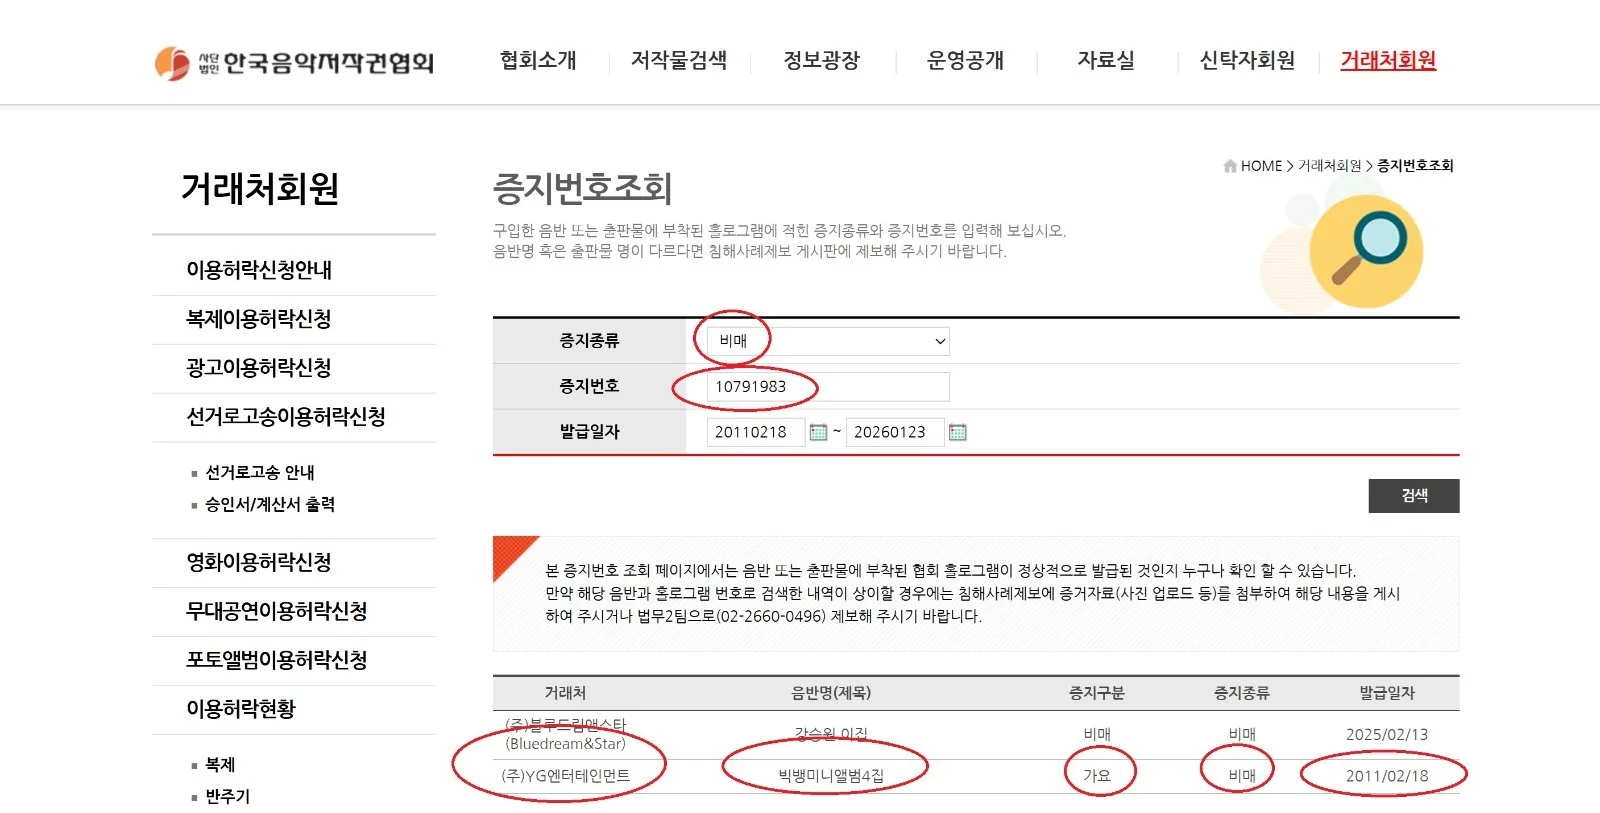Click the 증지번호조회 page heading
Screen dimensions: 1600x813
(x=582, y=188)
